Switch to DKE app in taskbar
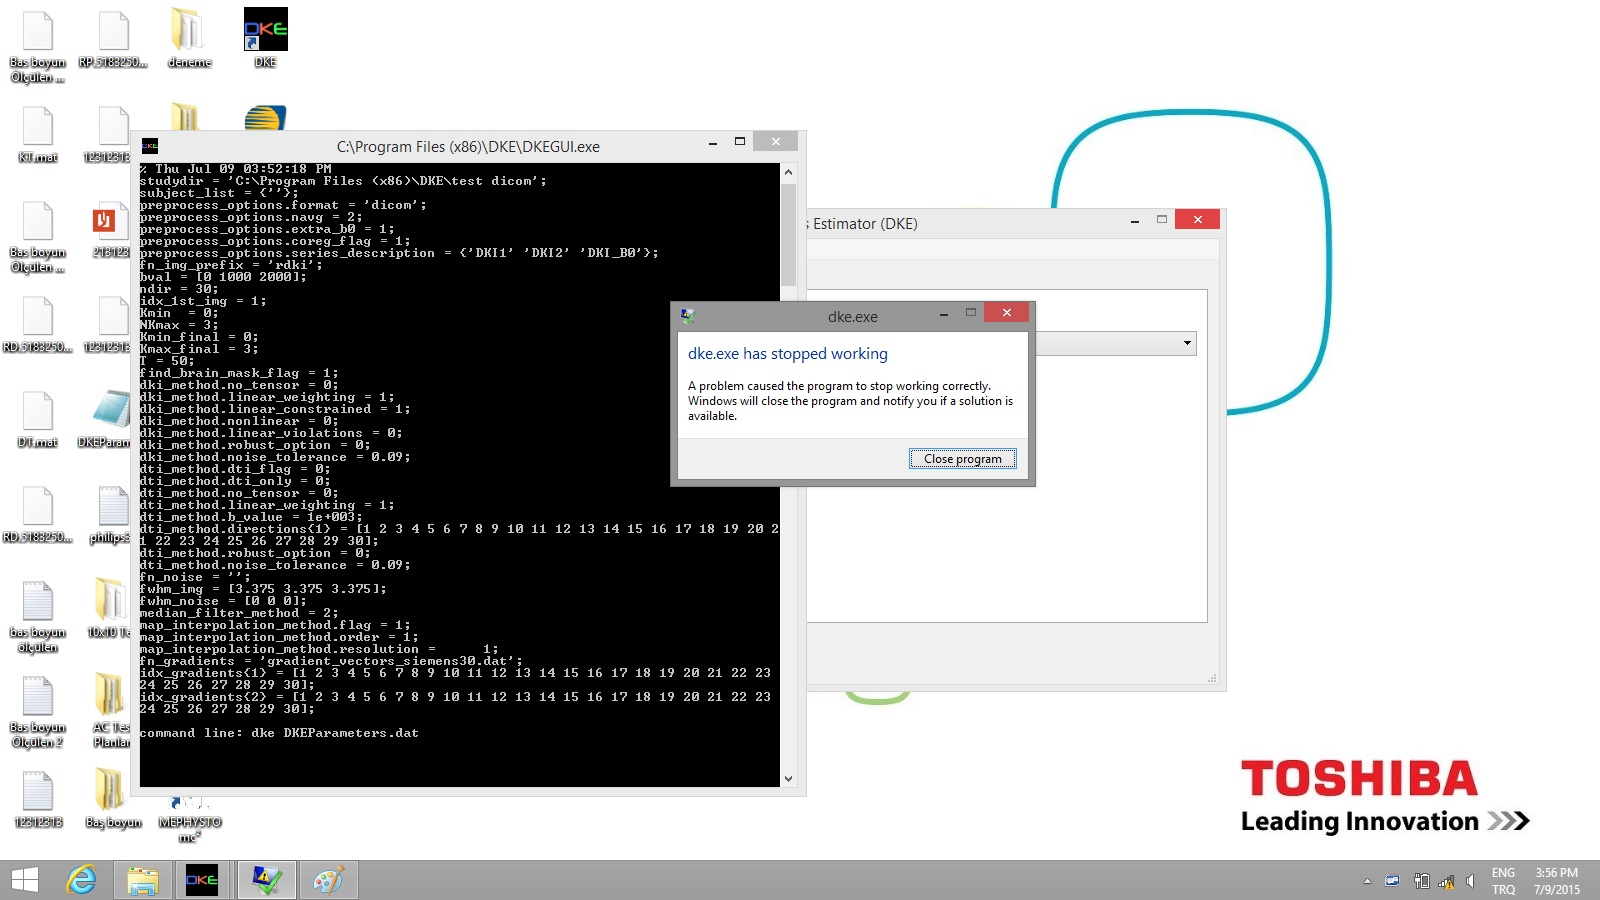Viewport: 1600px width, 900px height. [x=202, y=880]
